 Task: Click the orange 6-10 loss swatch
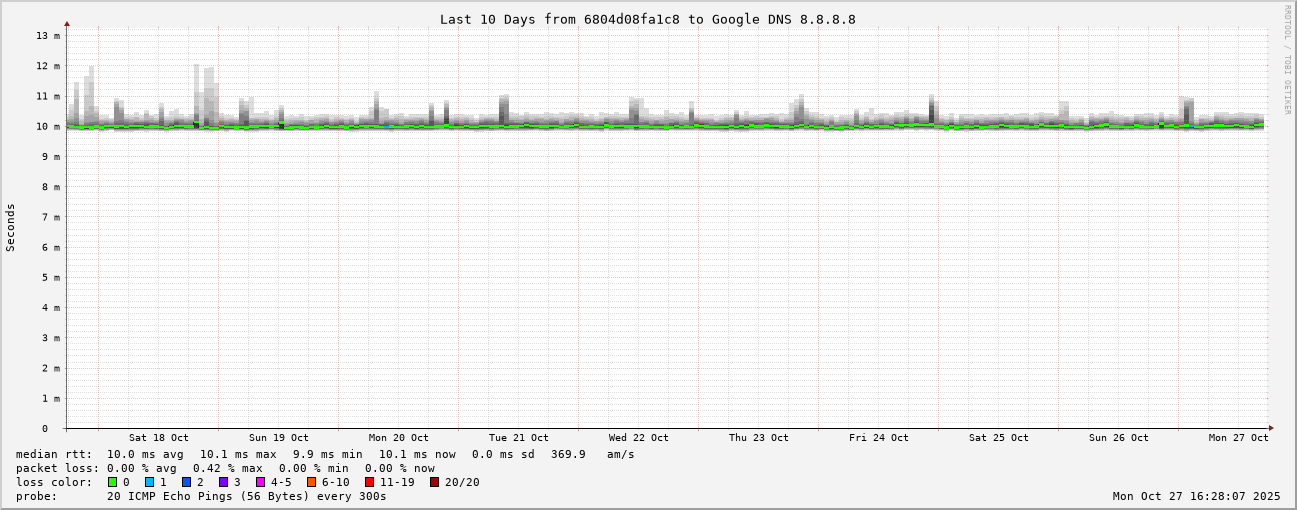(x=311, y=482)
